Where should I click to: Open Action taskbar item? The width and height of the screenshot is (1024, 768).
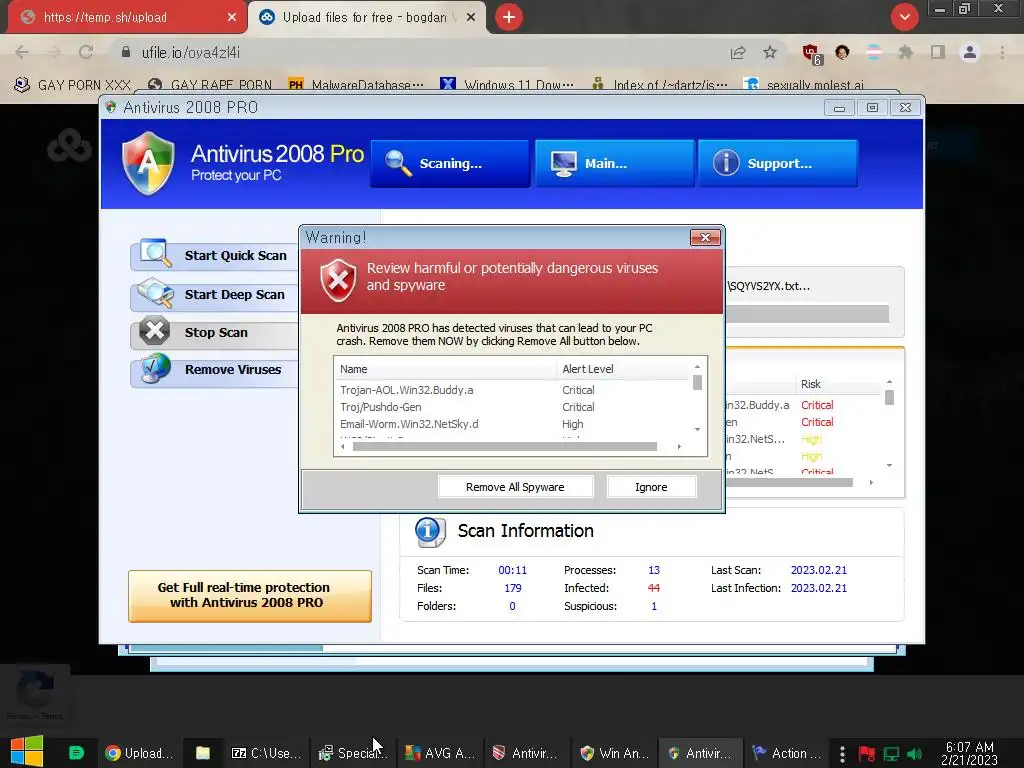[786, 753]
